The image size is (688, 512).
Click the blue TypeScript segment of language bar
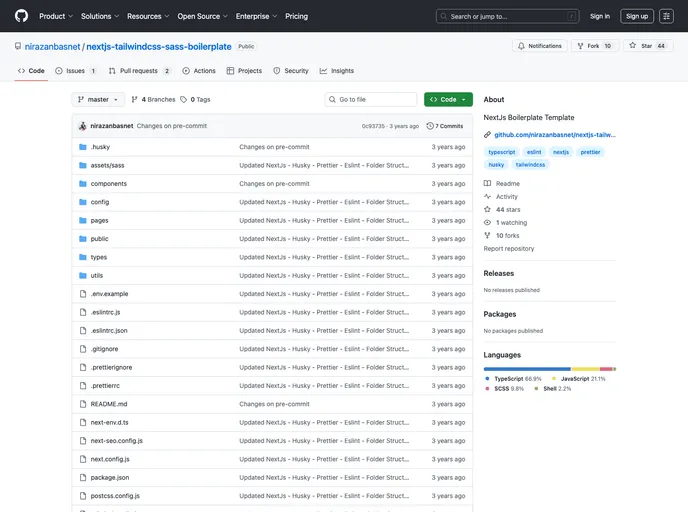tap(527, 369)
